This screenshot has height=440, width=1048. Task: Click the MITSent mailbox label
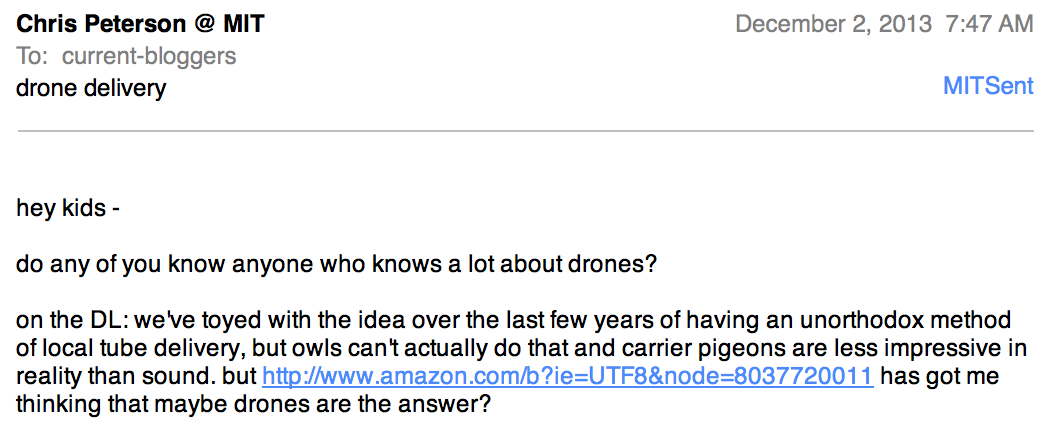pos(988,86)
